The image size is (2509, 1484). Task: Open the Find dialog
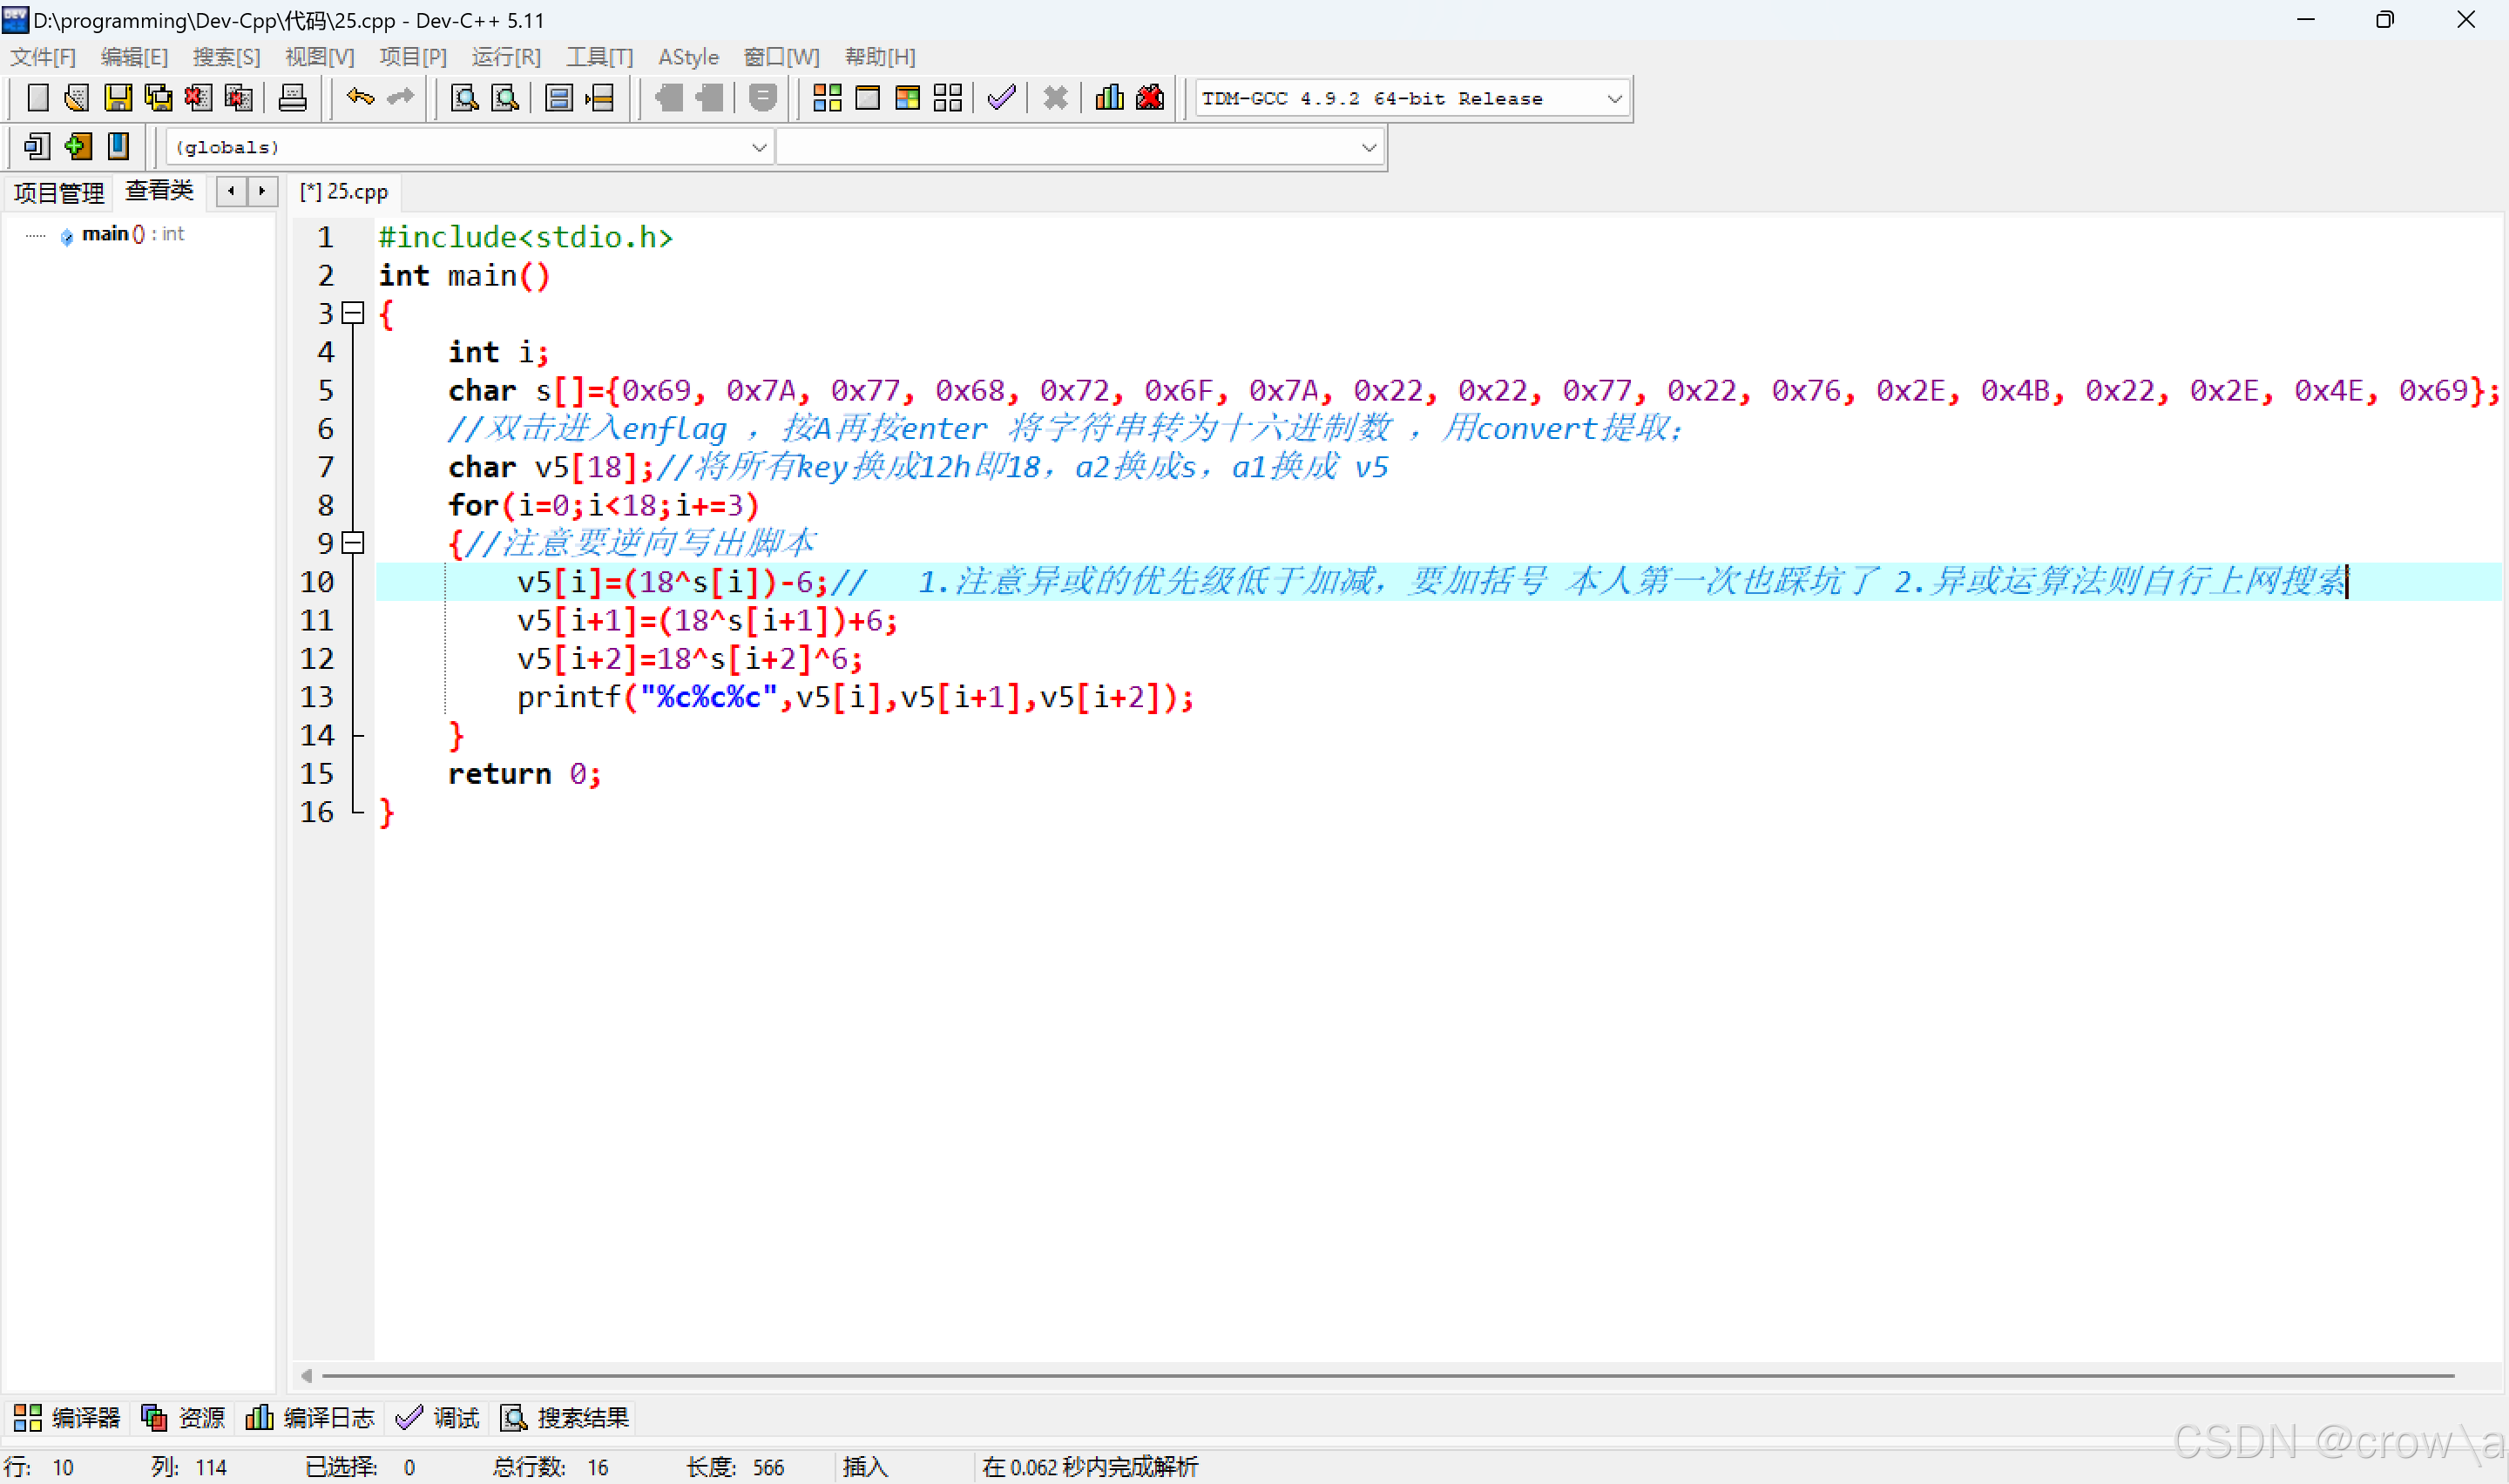coord(463,97)
